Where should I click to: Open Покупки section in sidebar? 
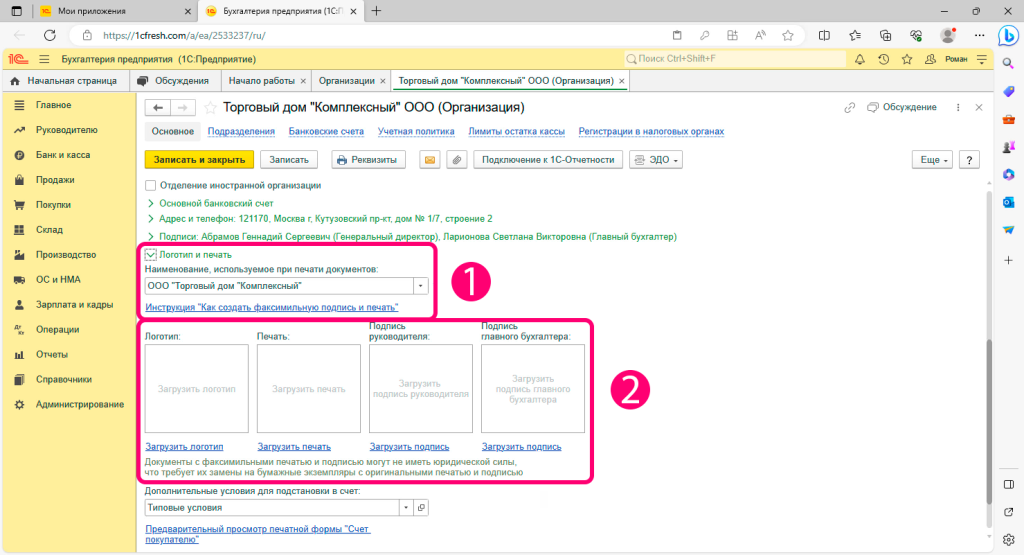pos(53,205)
